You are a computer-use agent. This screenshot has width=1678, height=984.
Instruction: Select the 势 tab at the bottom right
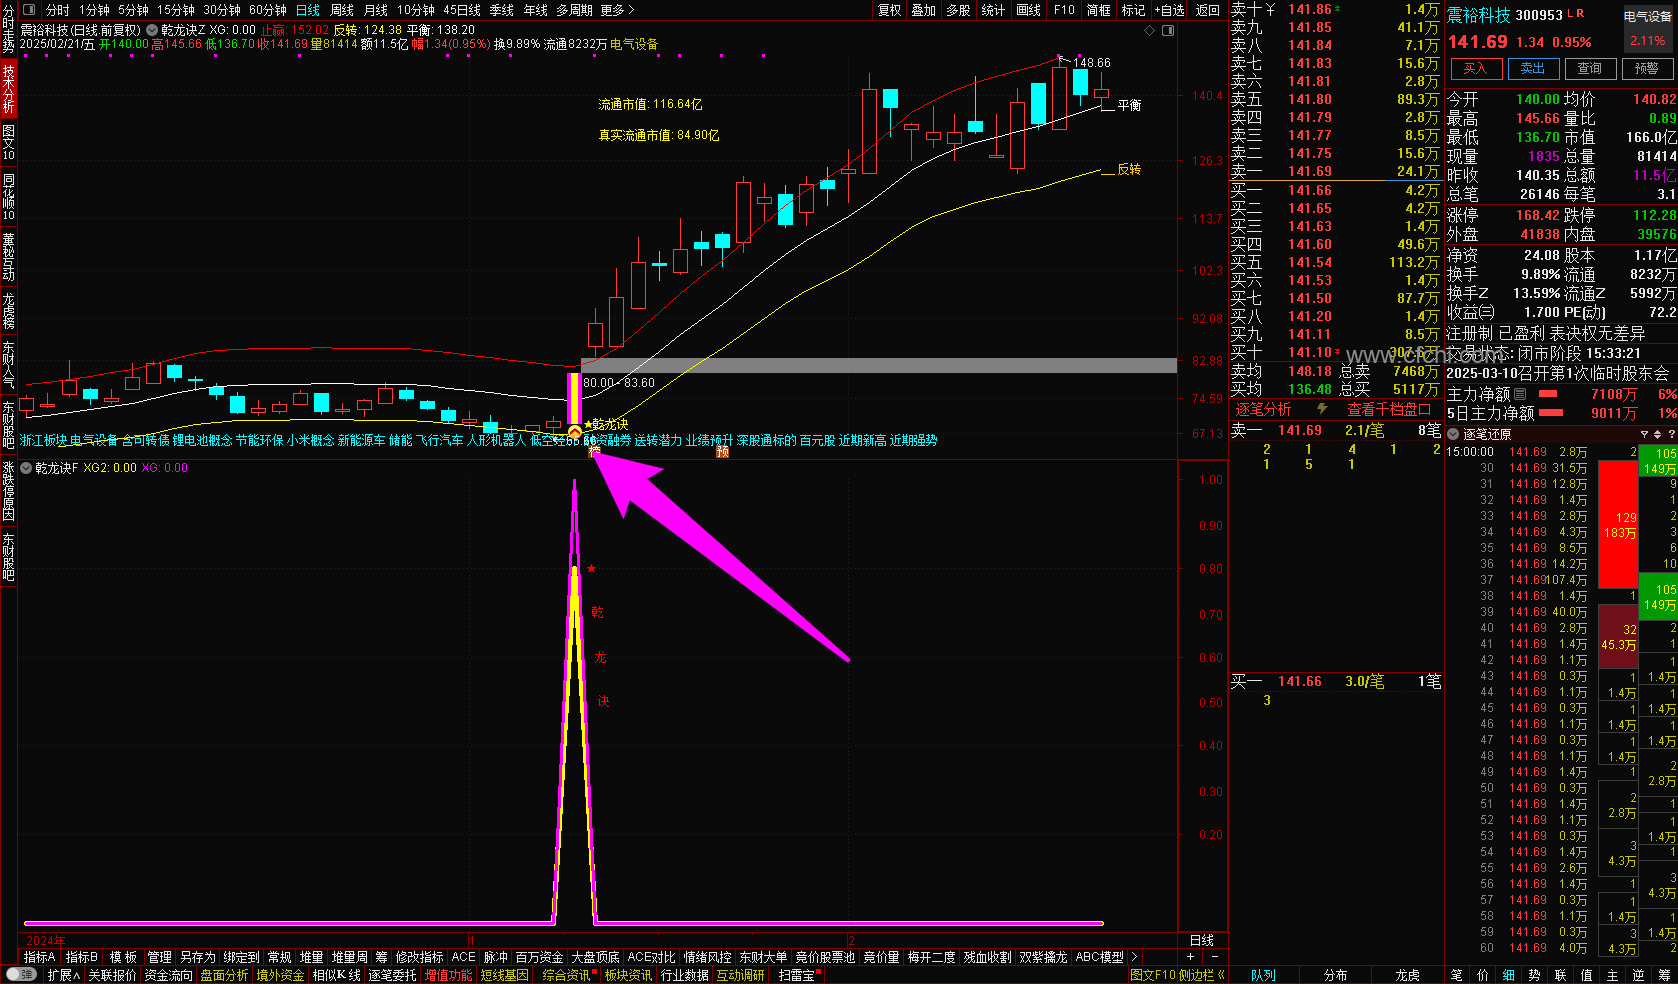tap(1534, 975)
